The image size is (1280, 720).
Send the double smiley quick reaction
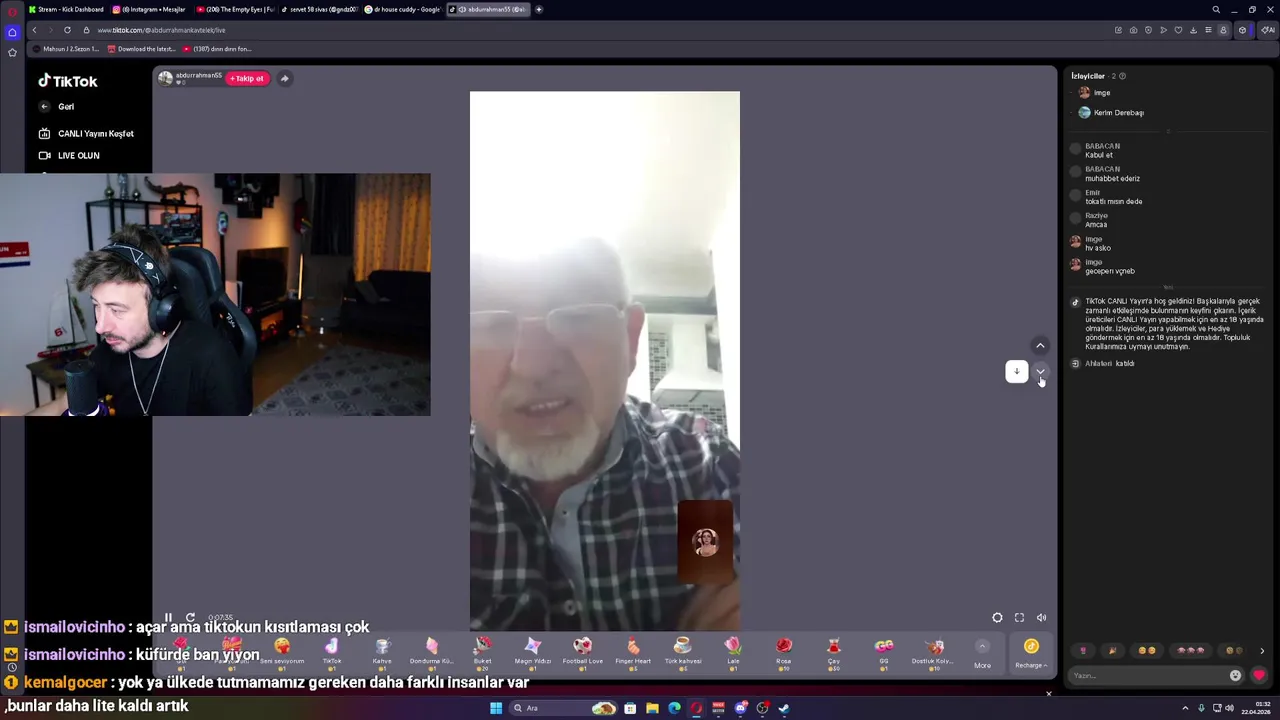1147,650
